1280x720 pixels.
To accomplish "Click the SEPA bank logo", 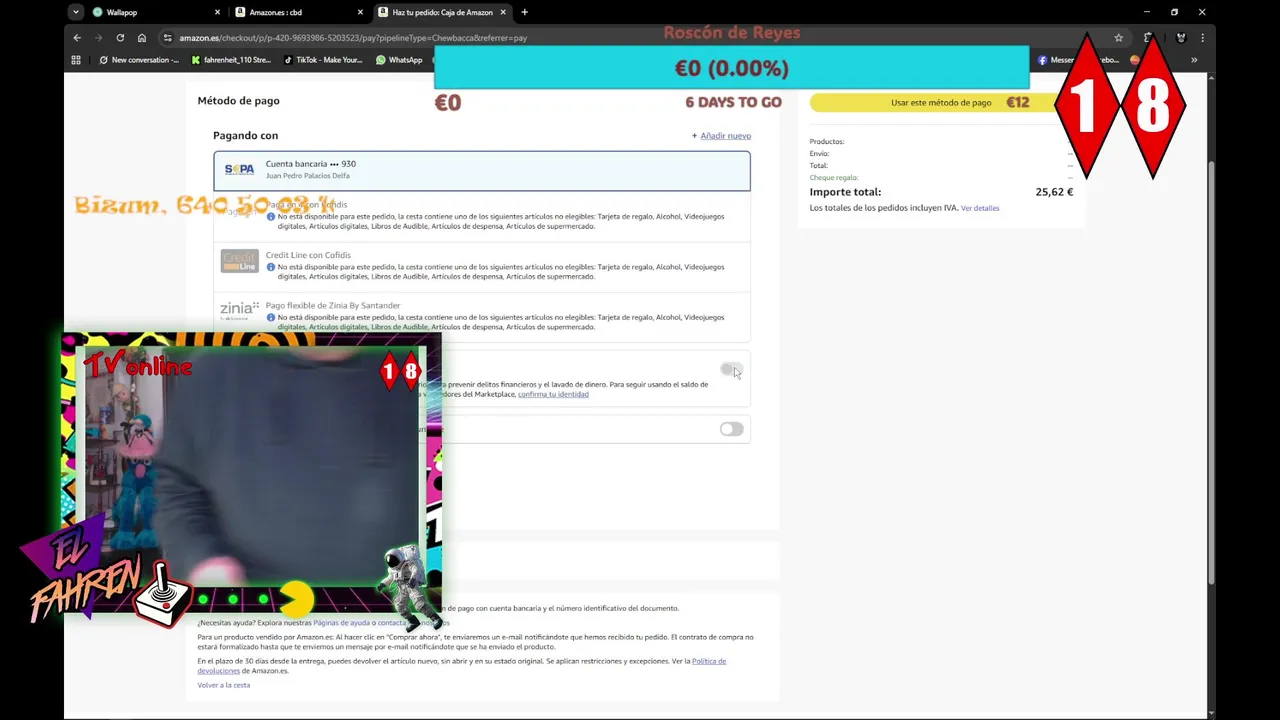I will pos(239,170).
